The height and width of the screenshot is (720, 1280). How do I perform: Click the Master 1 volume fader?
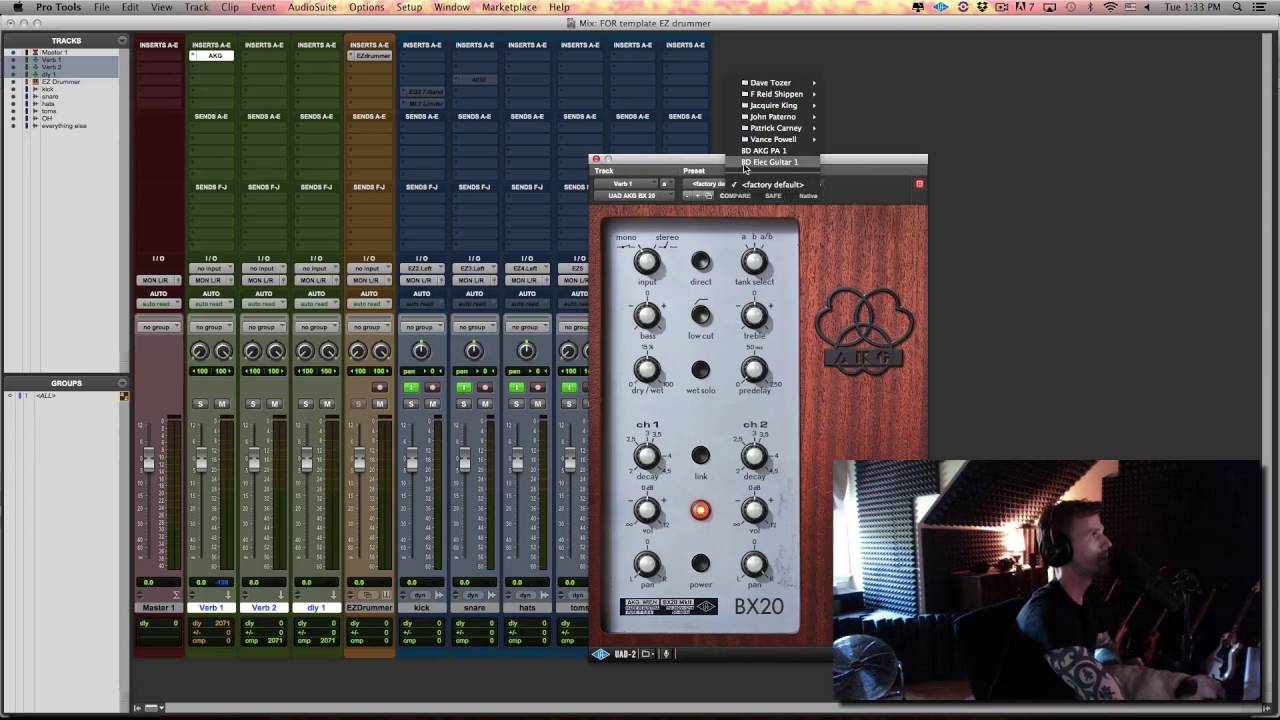click(149, 460)
